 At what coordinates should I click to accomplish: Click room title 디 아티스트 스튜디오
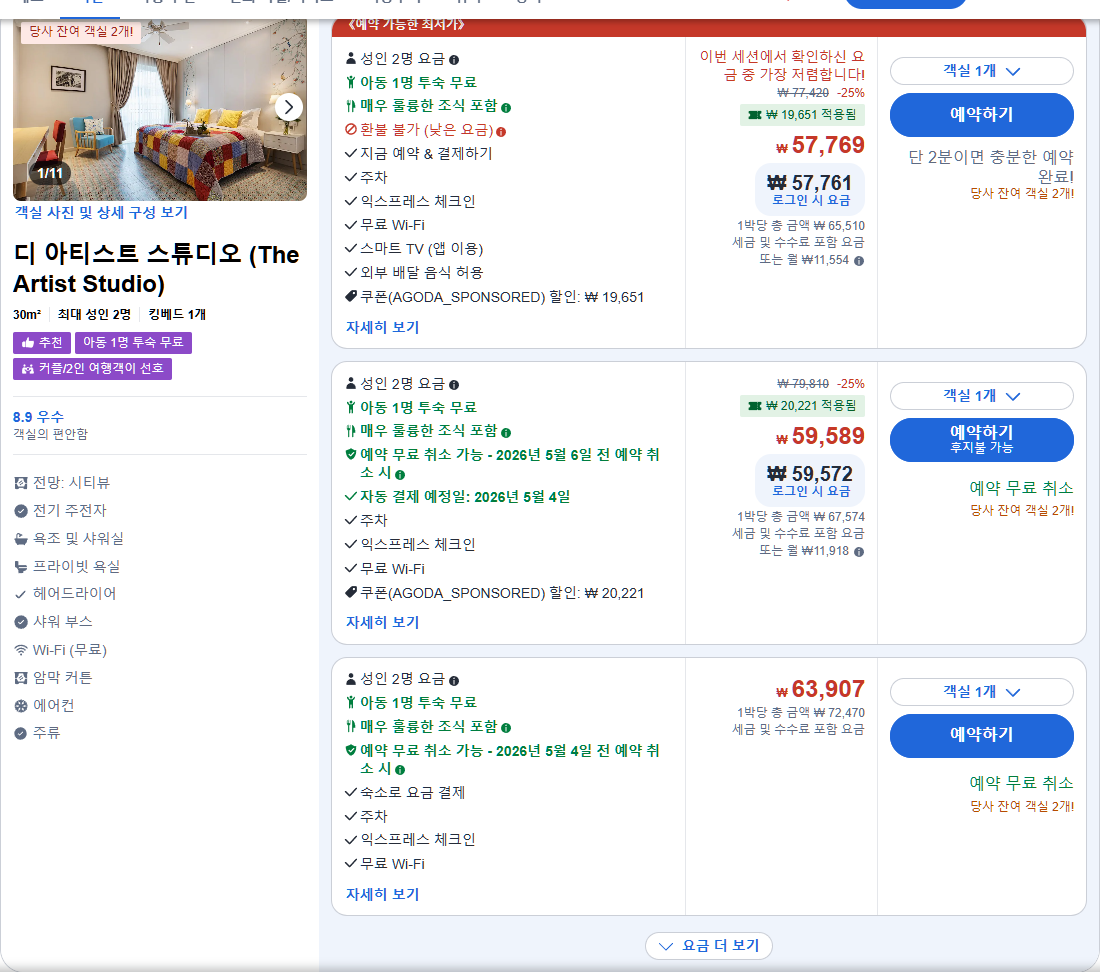pyautogui.click(x=156, y=269)
